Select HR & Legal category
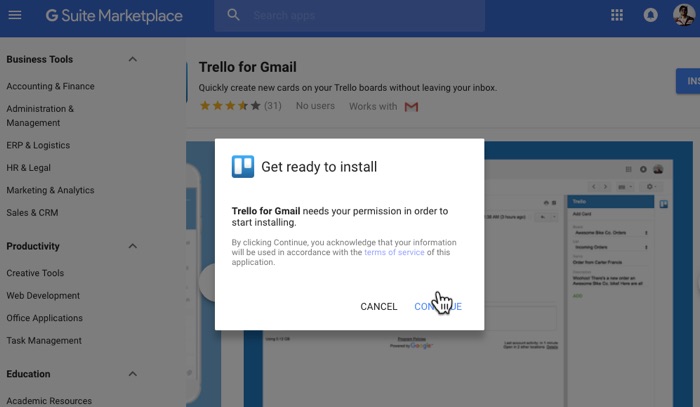This screenshot has width=700, height=407. pos(29,168)
